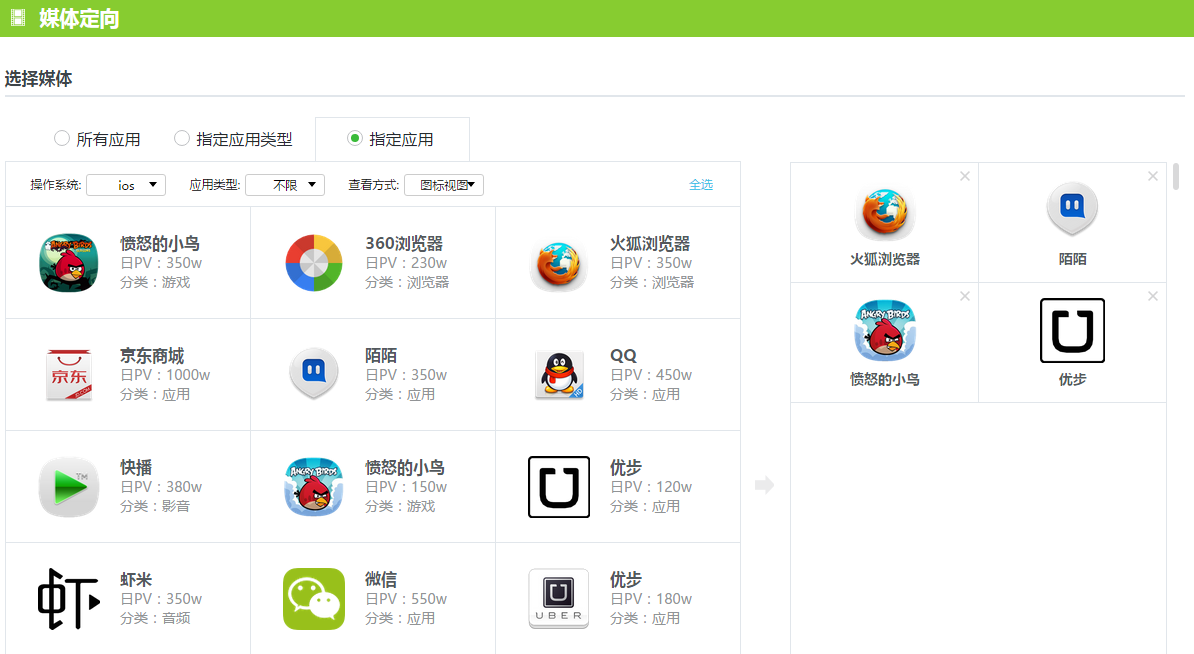This screenshot has width=1194, height=654.
Task: Click the 陌陌 label in the selected panel
Action: click(1072, 259)
